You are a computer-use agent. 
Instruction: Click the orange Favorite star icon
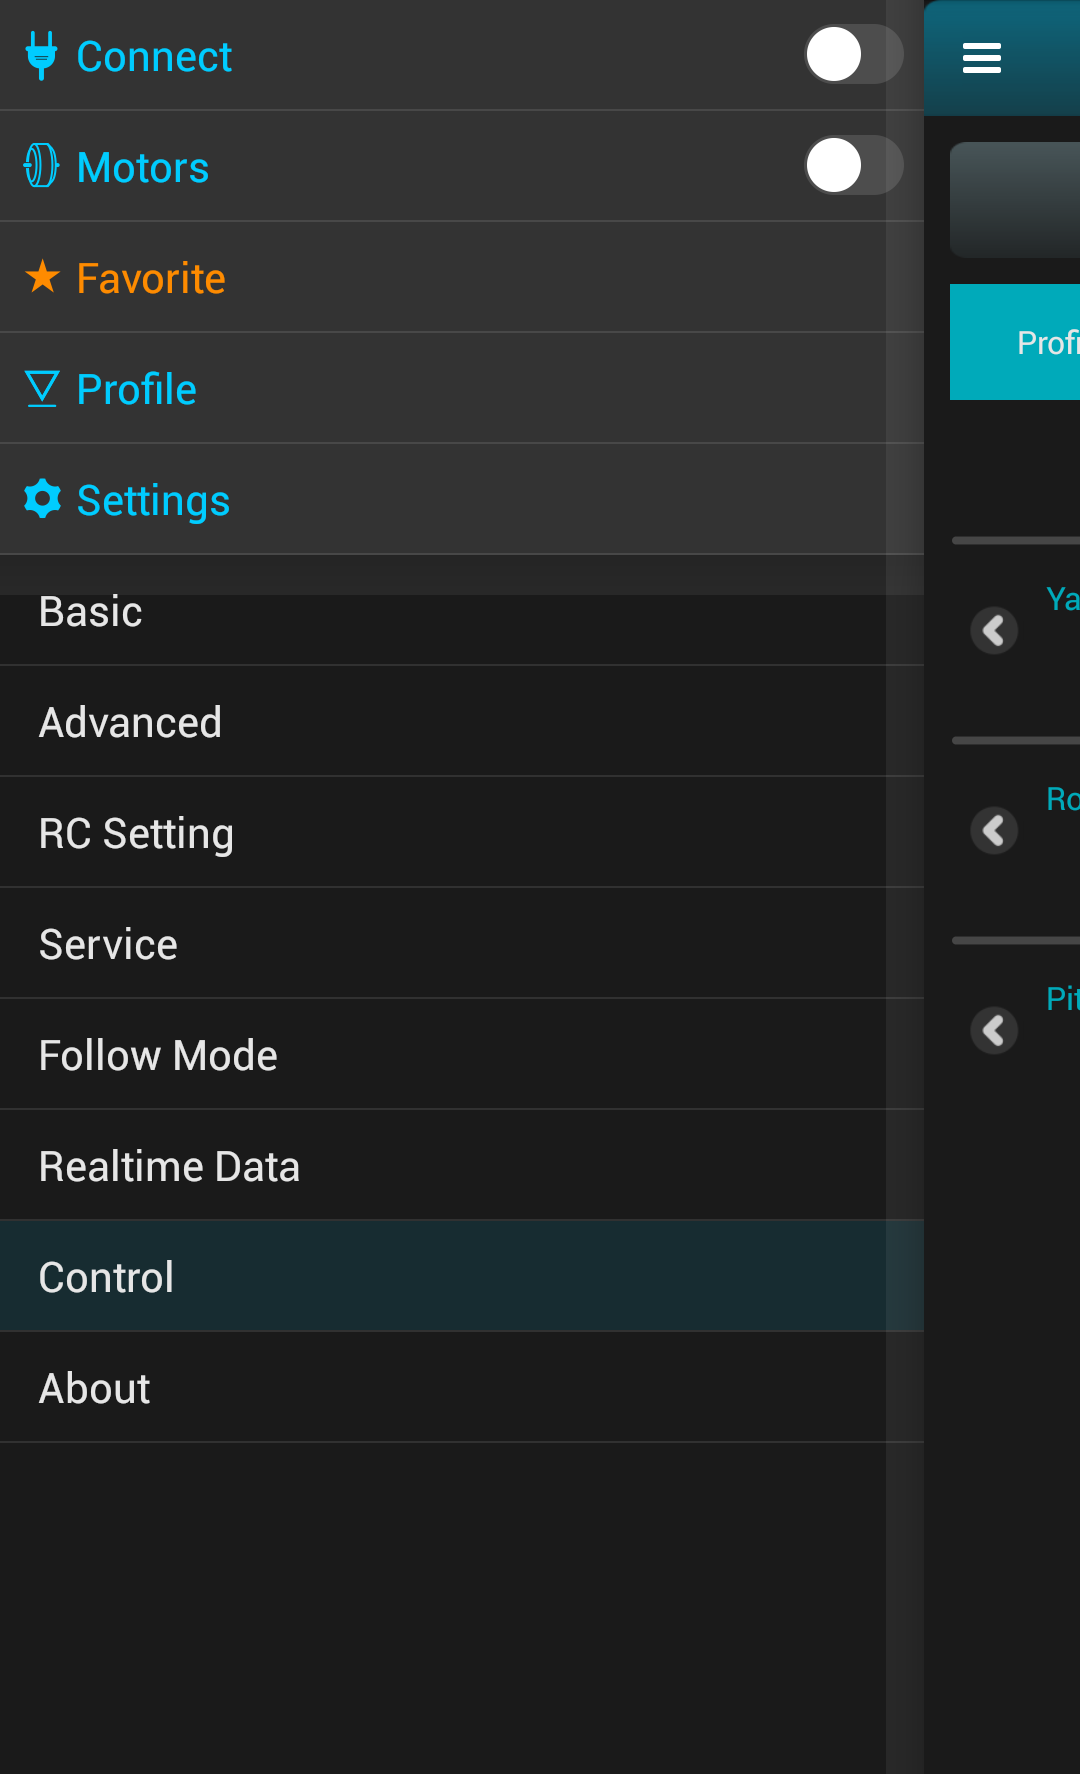click(x=42, y=277)
